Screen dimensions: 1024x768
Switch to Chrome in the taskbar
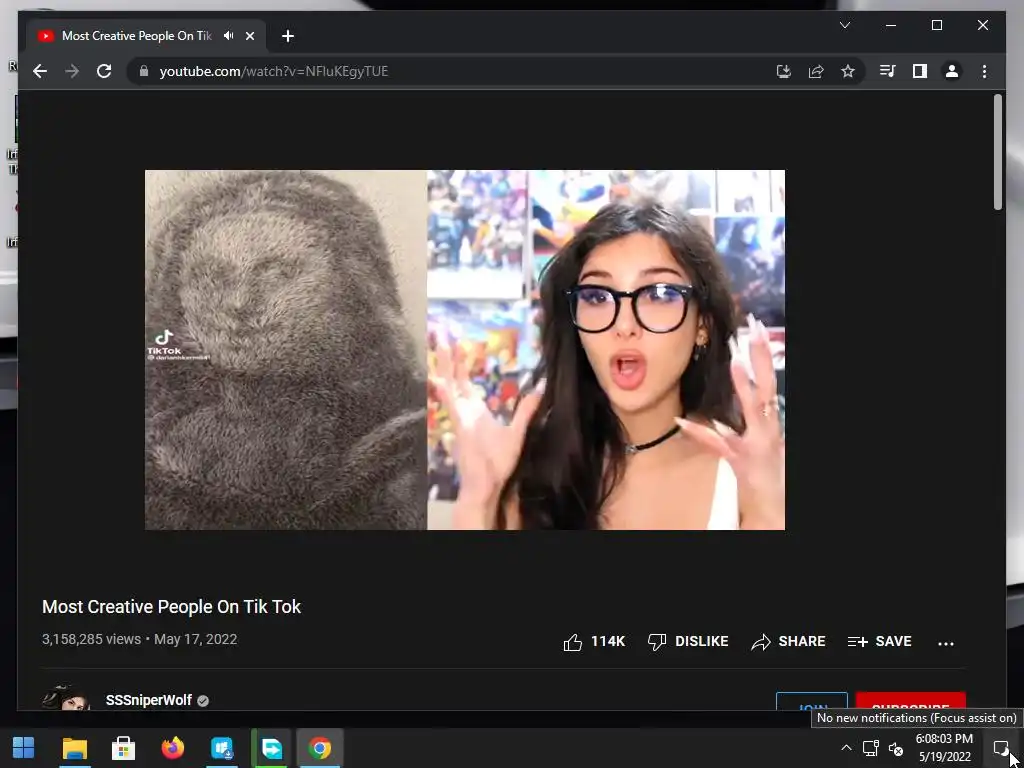point(320,748)
